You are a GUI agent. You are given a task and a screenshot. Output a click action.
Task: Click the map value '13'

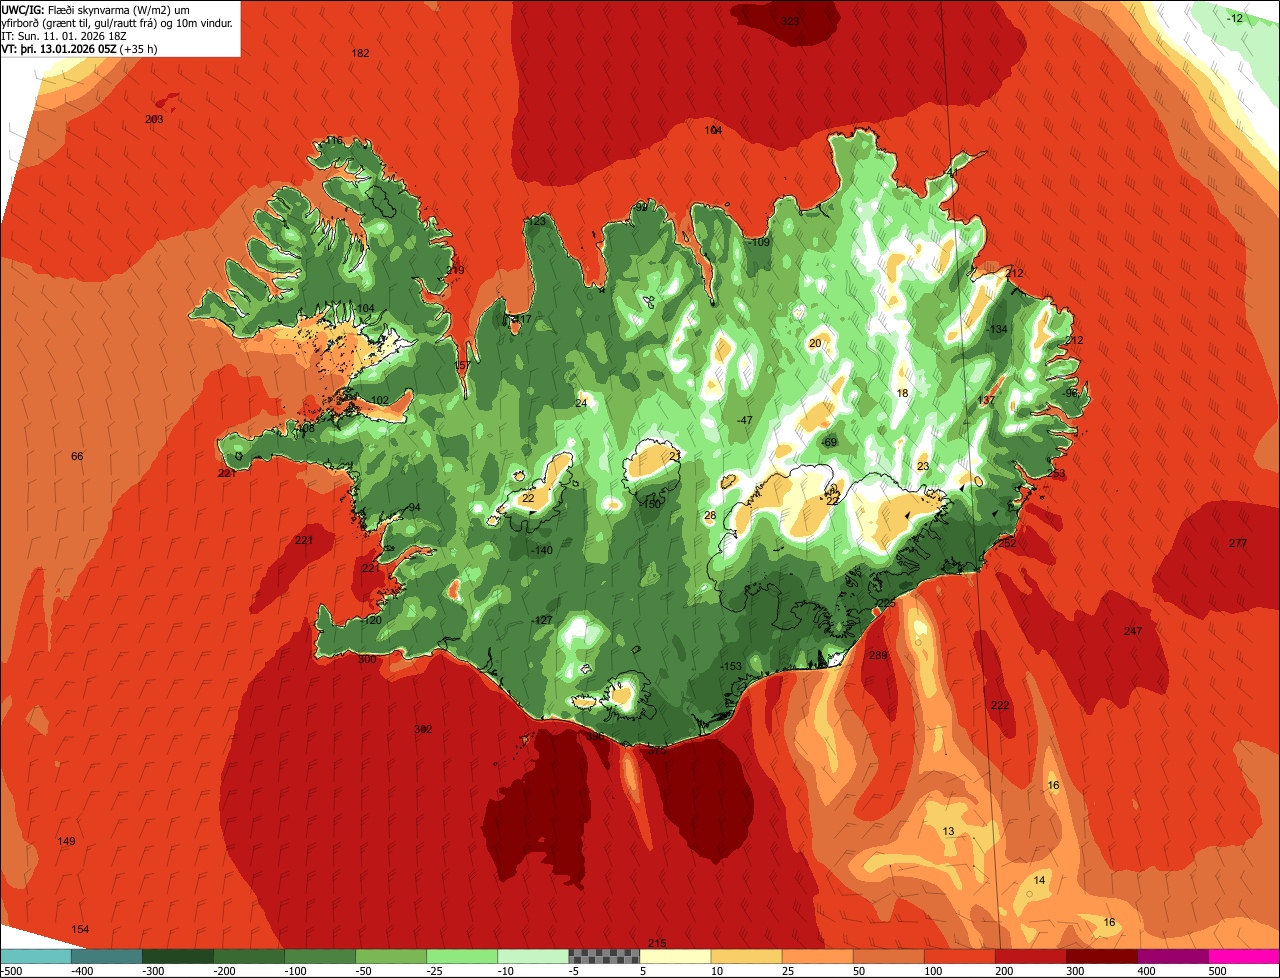(949, 832)
